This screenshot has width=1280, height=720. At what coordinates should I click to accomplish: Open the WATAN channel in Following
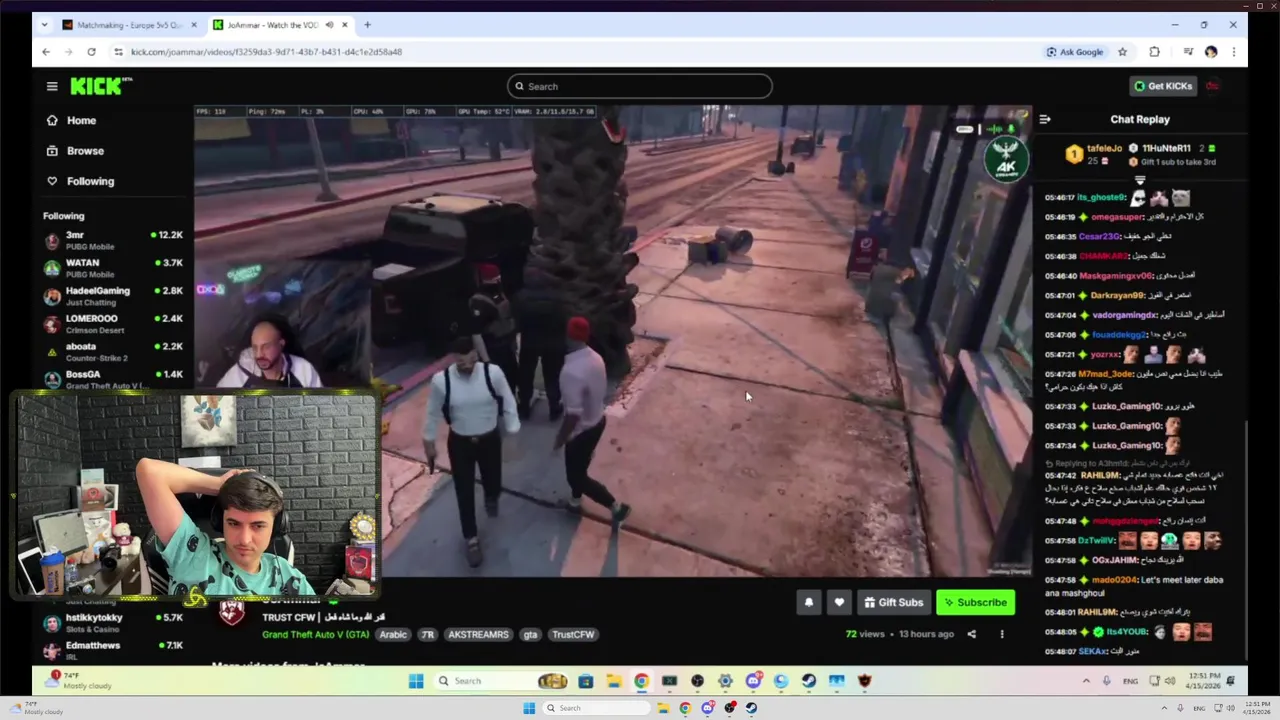(113, 268)
